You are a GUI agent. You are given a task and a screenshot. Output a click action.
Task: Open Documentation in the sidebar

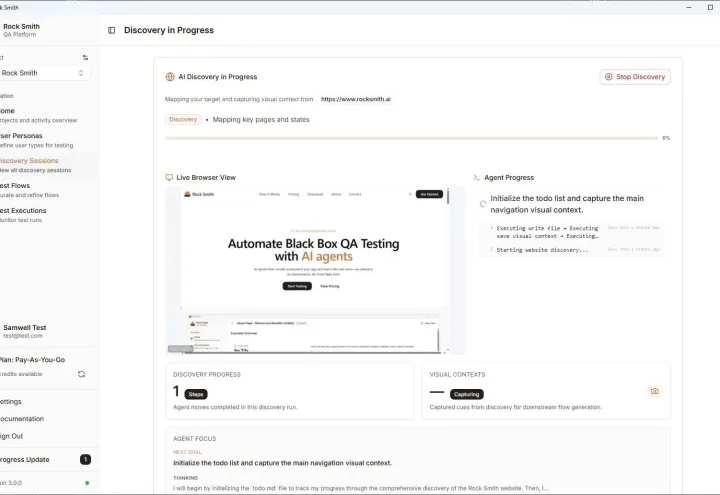pyautogui.click(x=22, y=419)
